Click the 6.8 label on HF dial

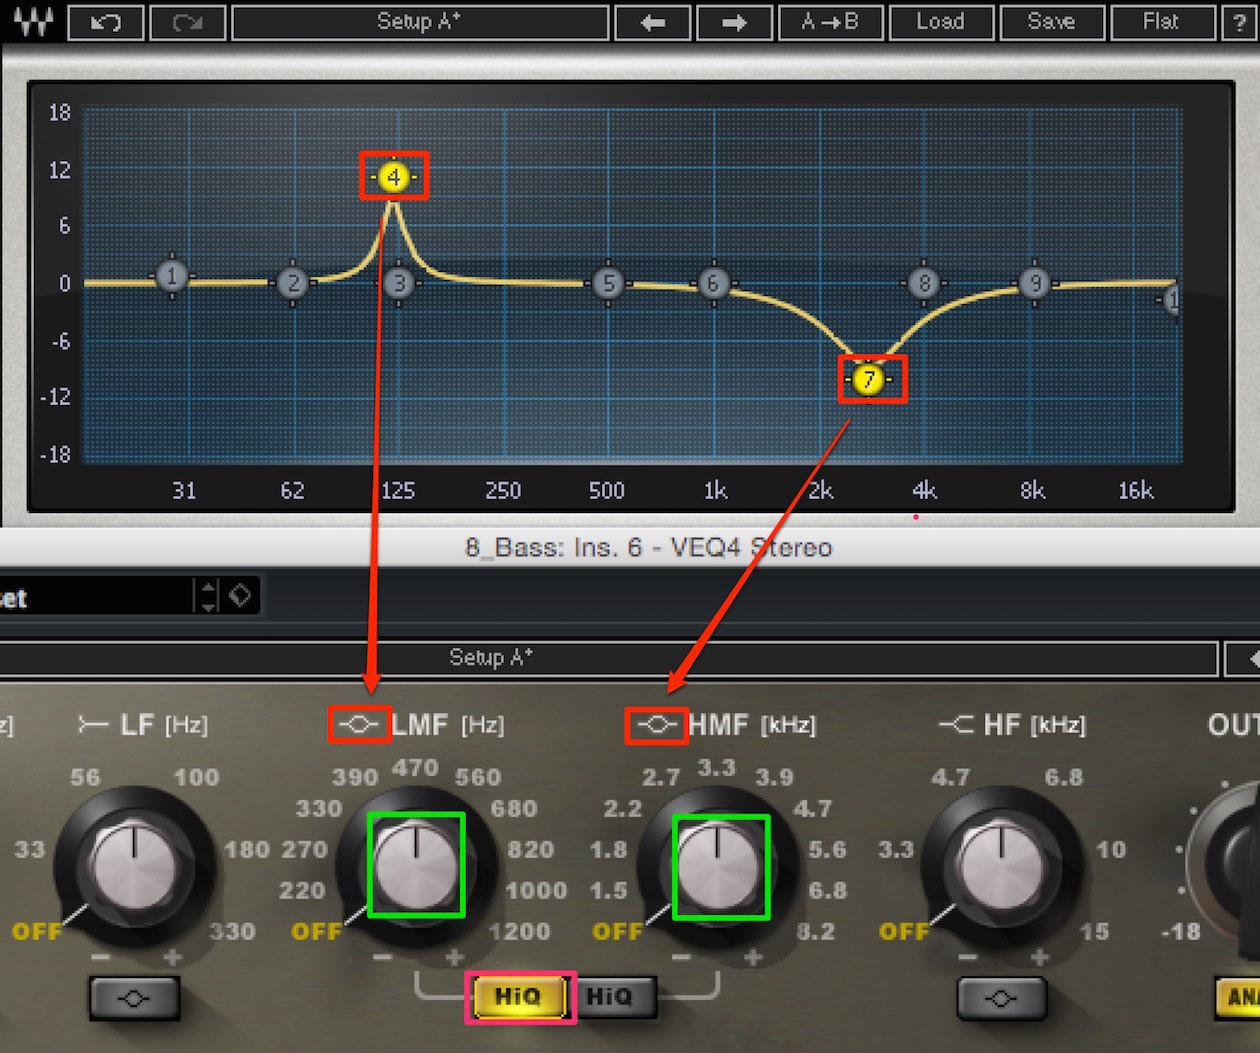coord(1064,777)
